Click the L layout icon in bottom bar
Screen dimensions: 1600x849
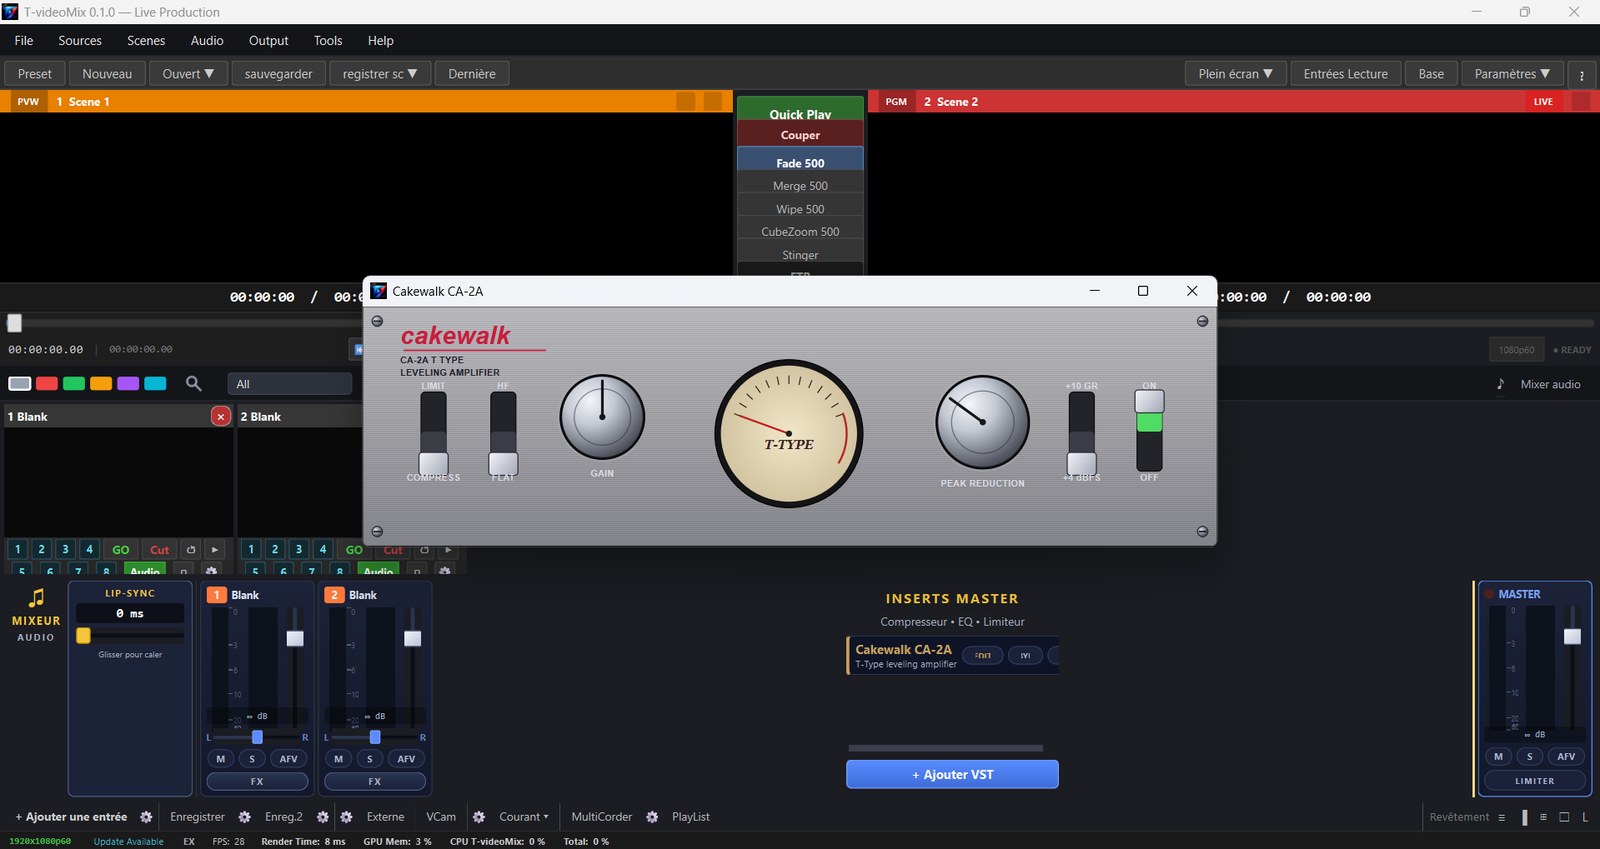pyautogui.click(x=1585, y=817)
